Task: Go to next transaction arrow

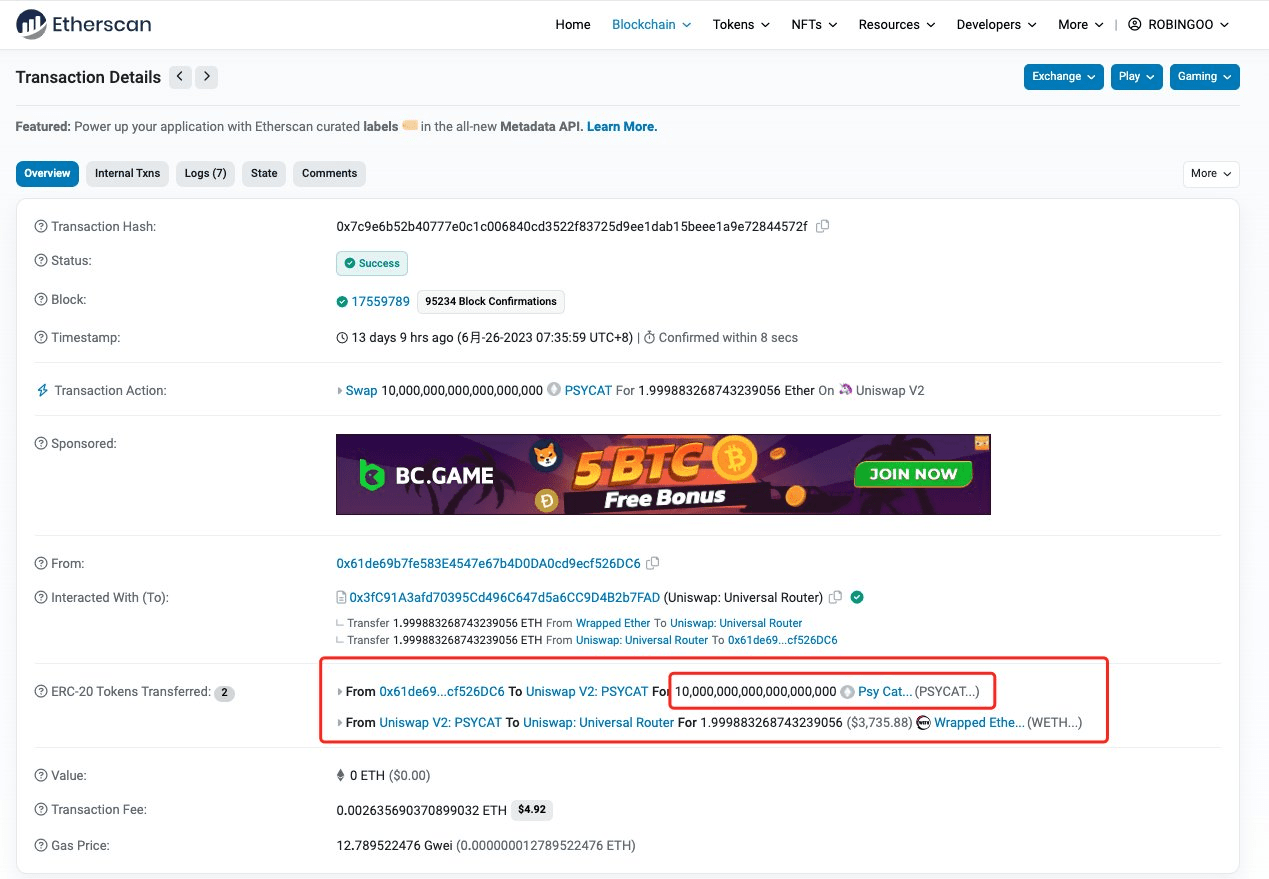Action: click(206, 77)
